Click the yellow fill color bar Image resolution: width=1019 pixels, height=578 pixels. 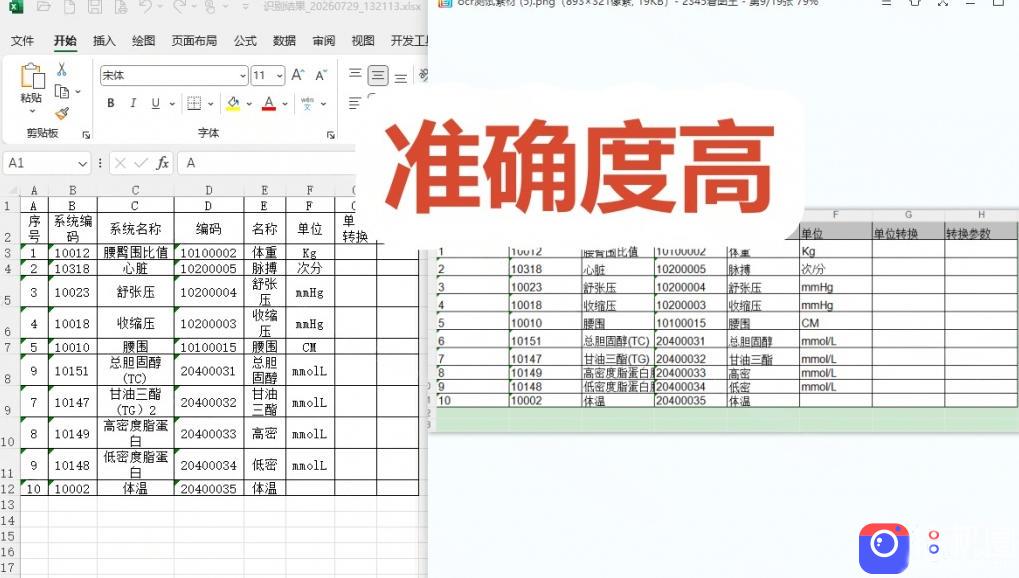[233, 109]
